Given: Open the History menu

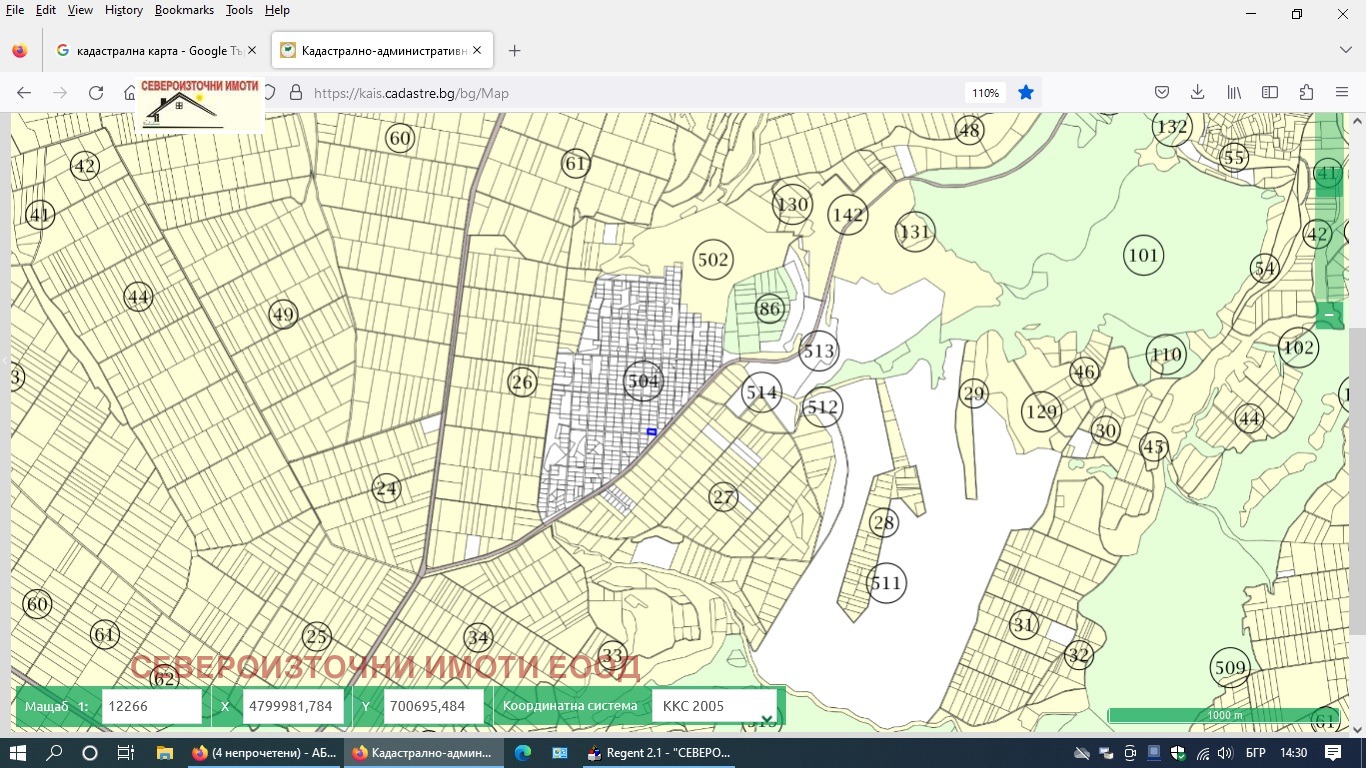Looking at the screenshot, I should pos(124,10).
